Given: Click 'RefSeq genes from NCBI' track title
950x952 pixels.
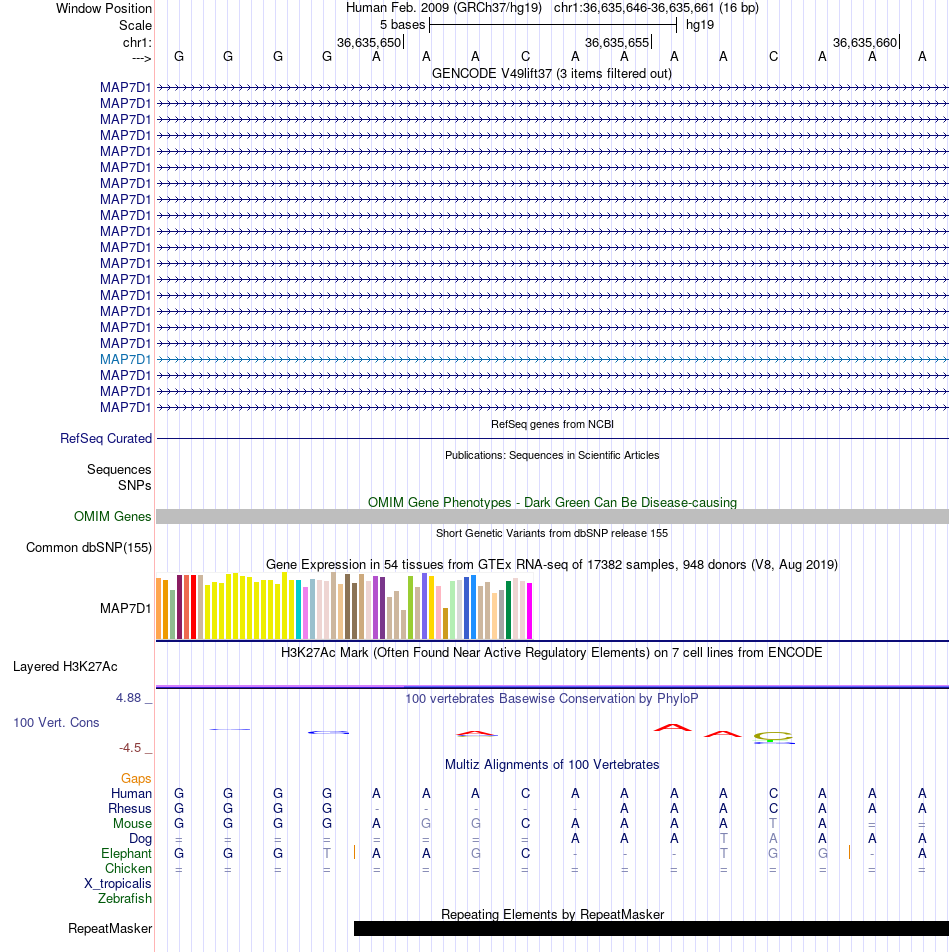Looking at the screenshot, I should pyautogui.click(x=552, y=424).
